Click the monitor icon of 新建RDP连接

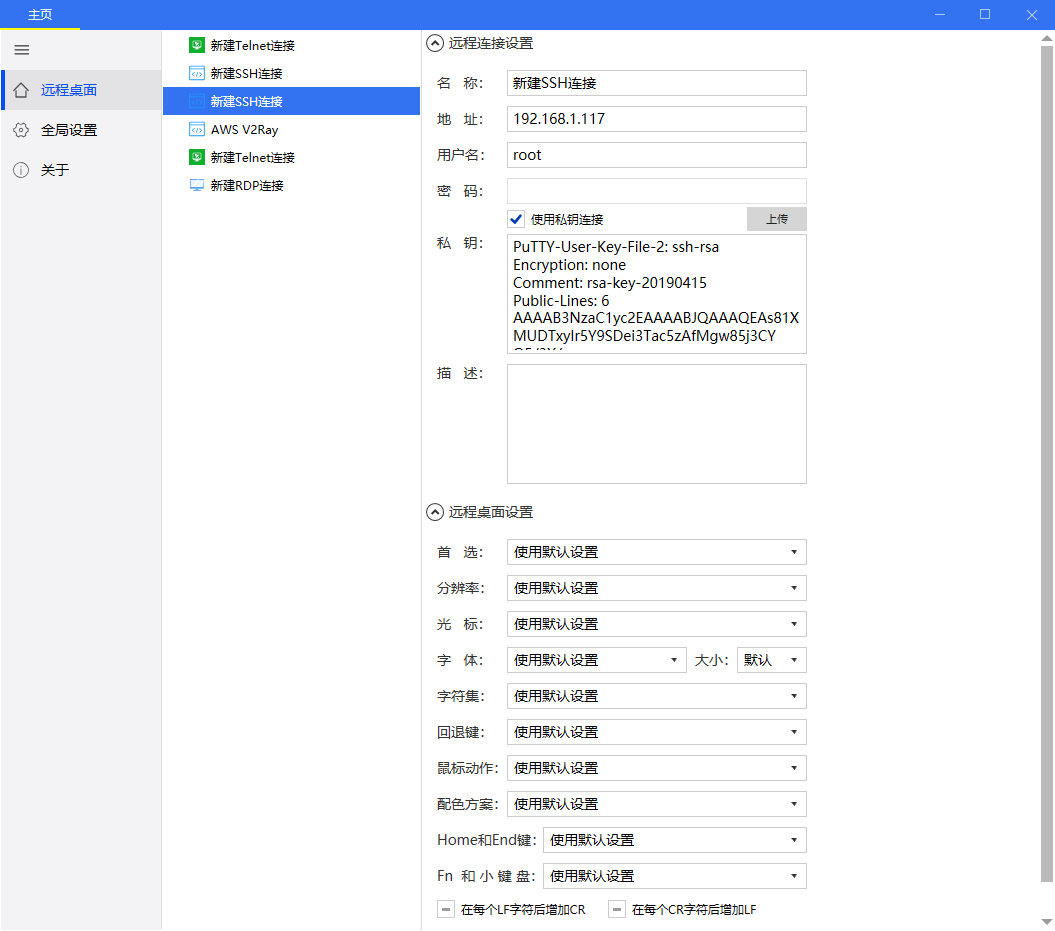pos(196,185)
